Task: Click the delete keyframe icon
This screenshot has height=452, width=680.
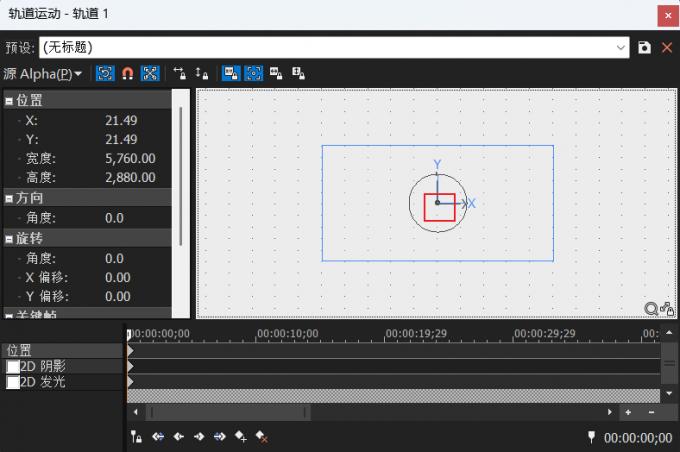Action: pyautogui.click(x=261, y=437)
